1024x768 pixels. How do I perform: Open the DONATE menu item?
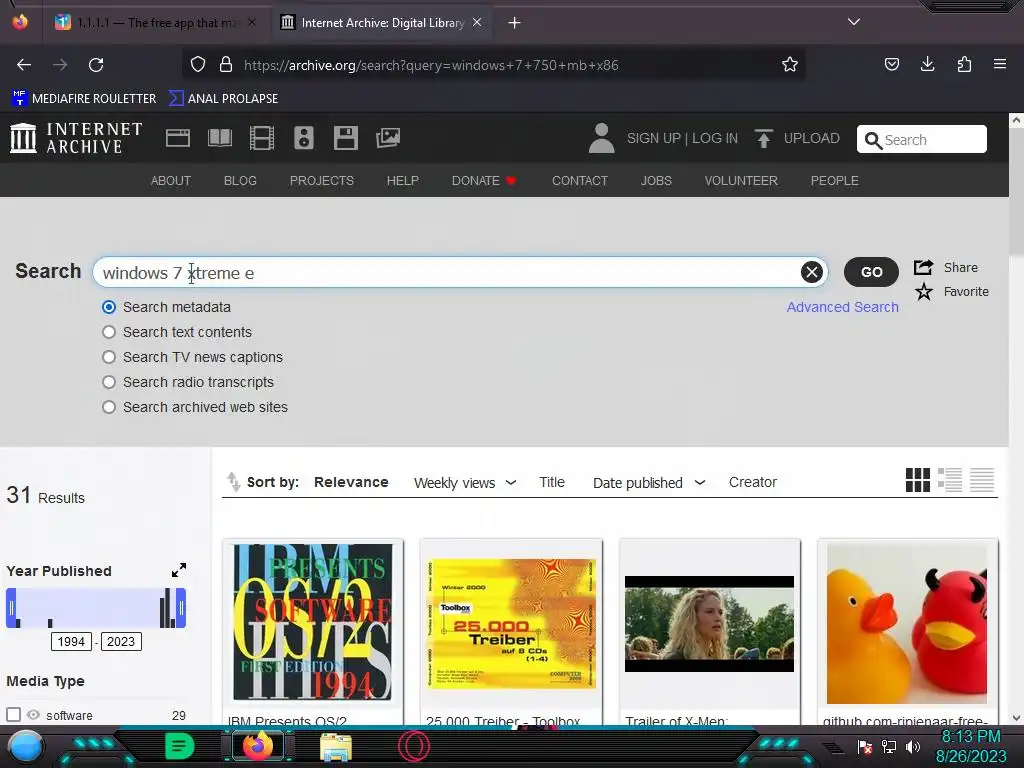(484, 180)
